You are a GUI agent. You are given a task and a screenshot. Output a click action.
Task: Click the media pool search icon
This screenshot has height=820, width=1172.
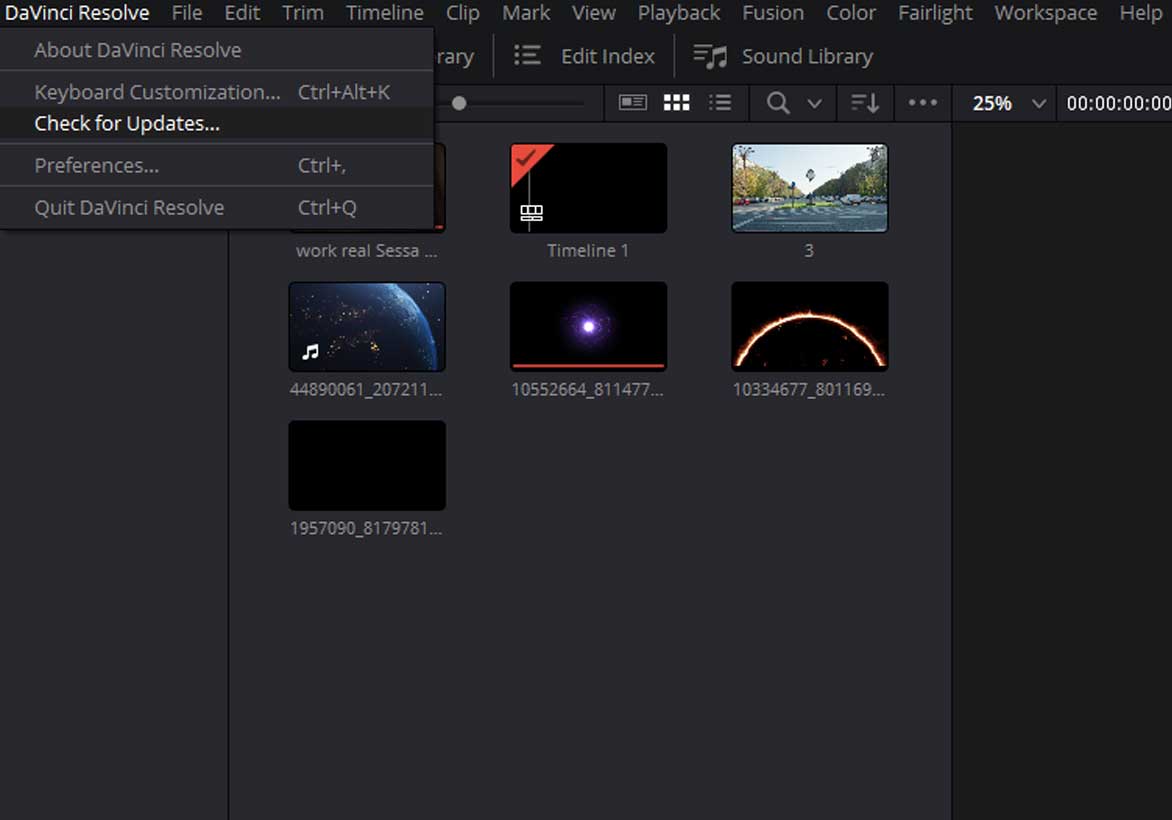pyautogui.click(x=778, y=102)
